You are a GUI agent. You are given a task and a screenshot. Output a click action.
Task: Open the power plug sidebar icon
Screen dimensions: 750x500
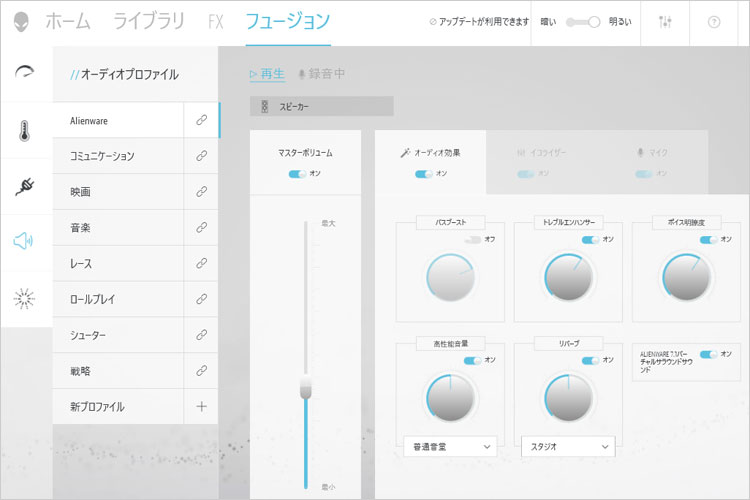click(x=24, y=186)
